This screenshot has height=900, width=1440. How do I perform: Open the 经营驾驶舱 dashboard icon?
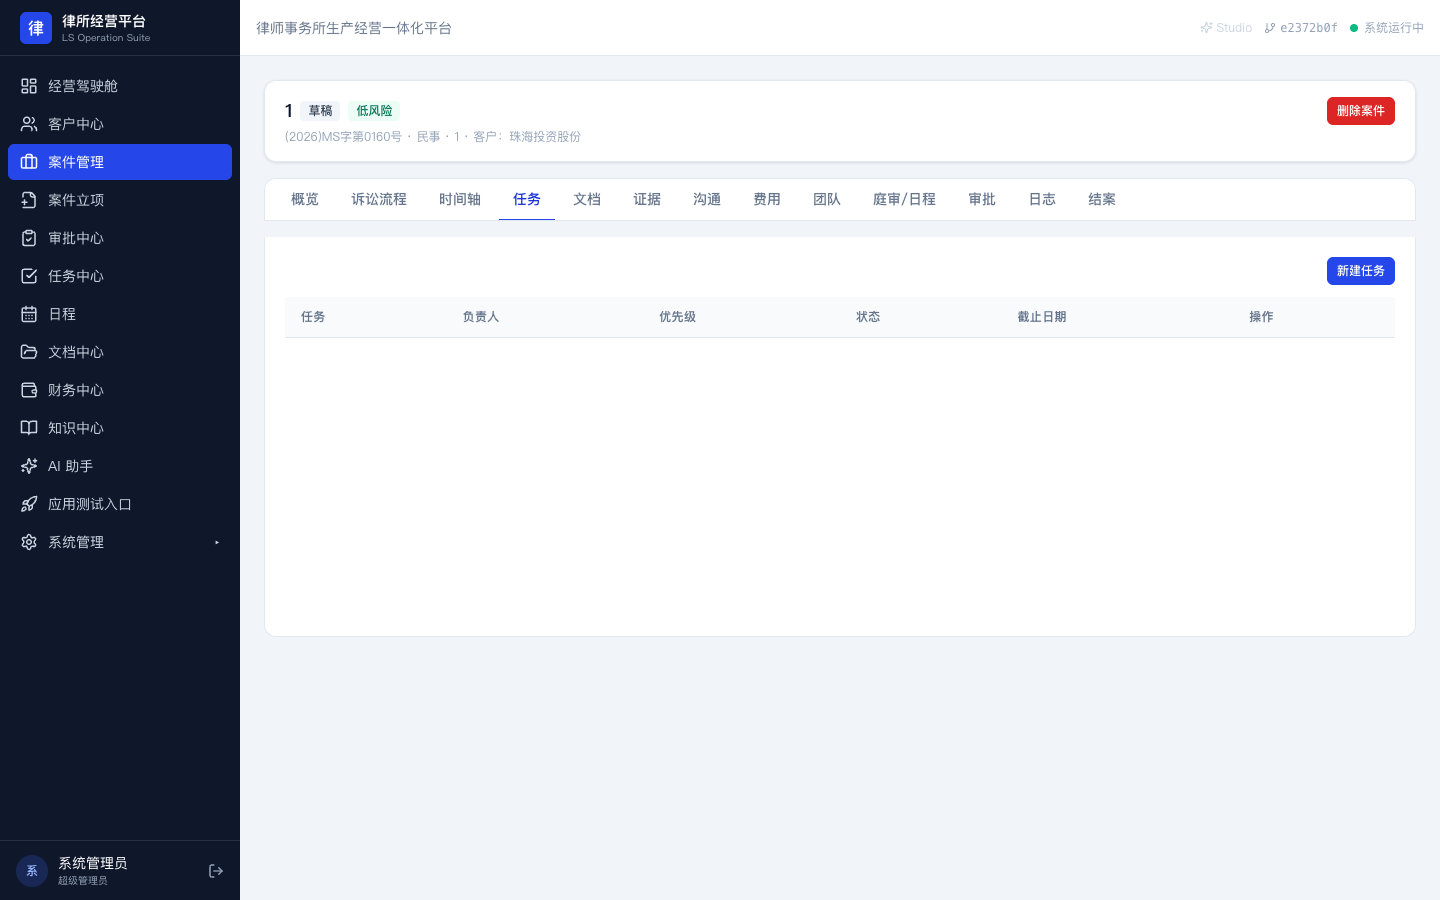29,86
